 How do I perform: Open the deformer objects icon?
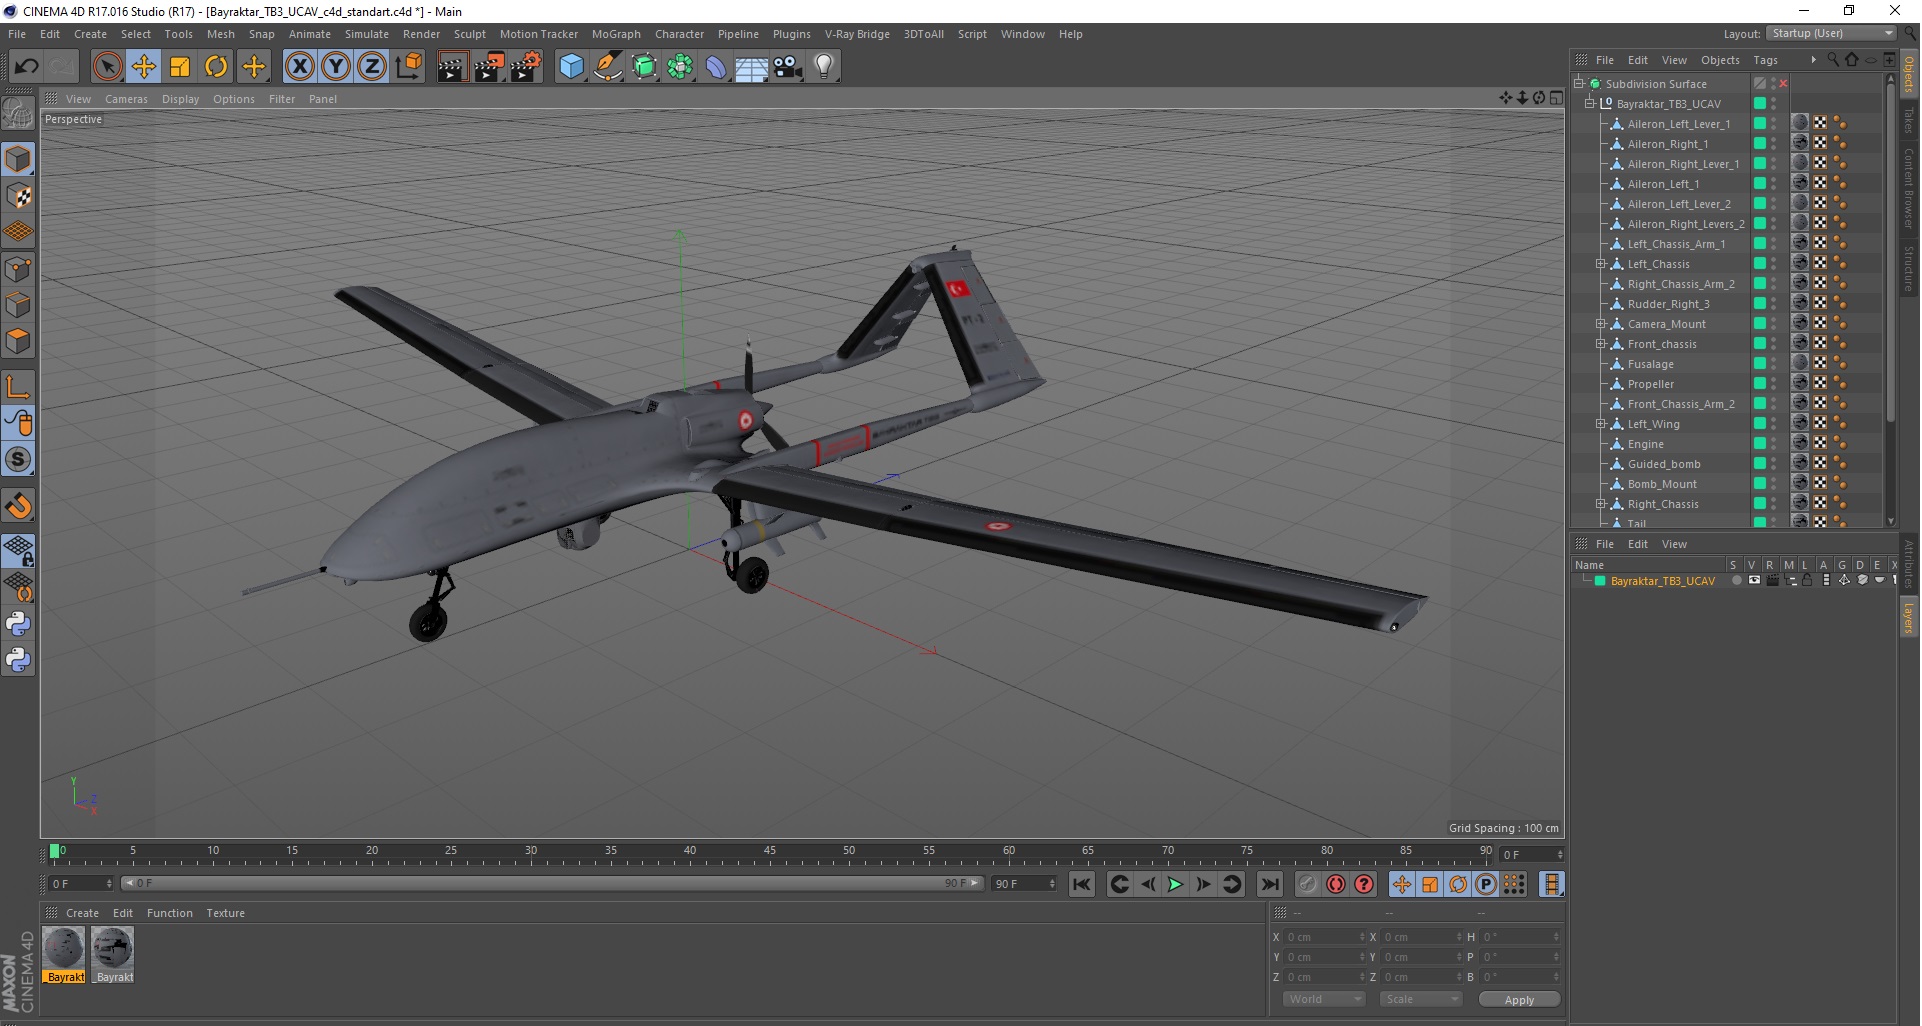click(716, 67)
